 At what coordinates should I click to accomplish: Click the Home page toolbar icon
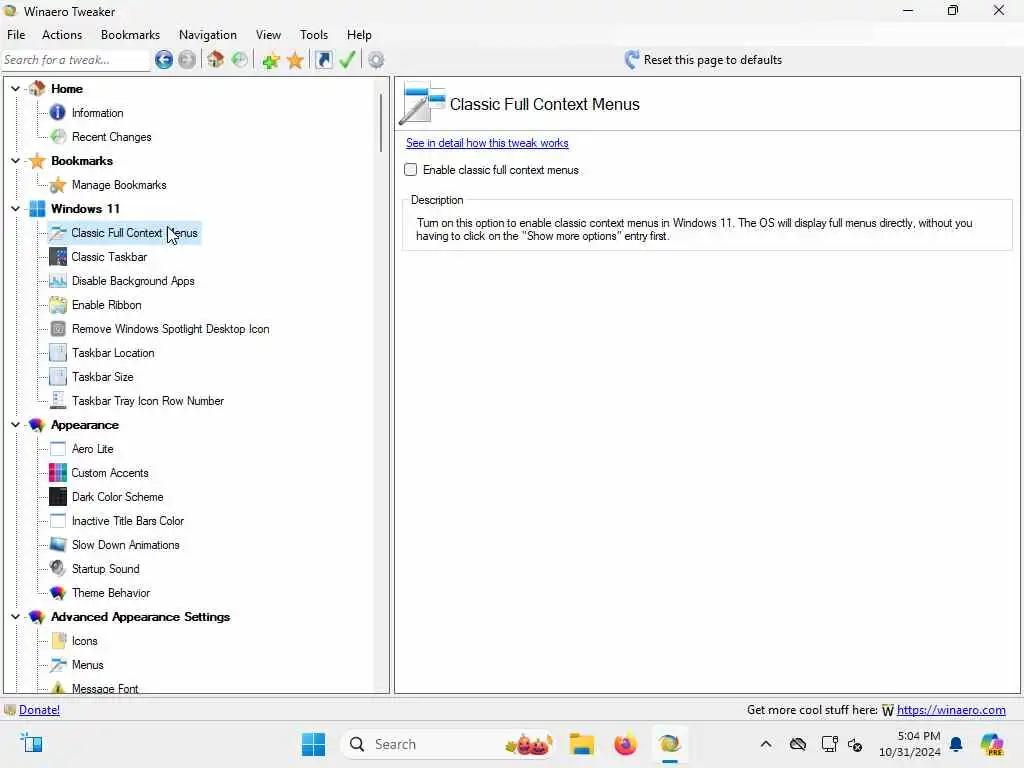click(216, 60)
